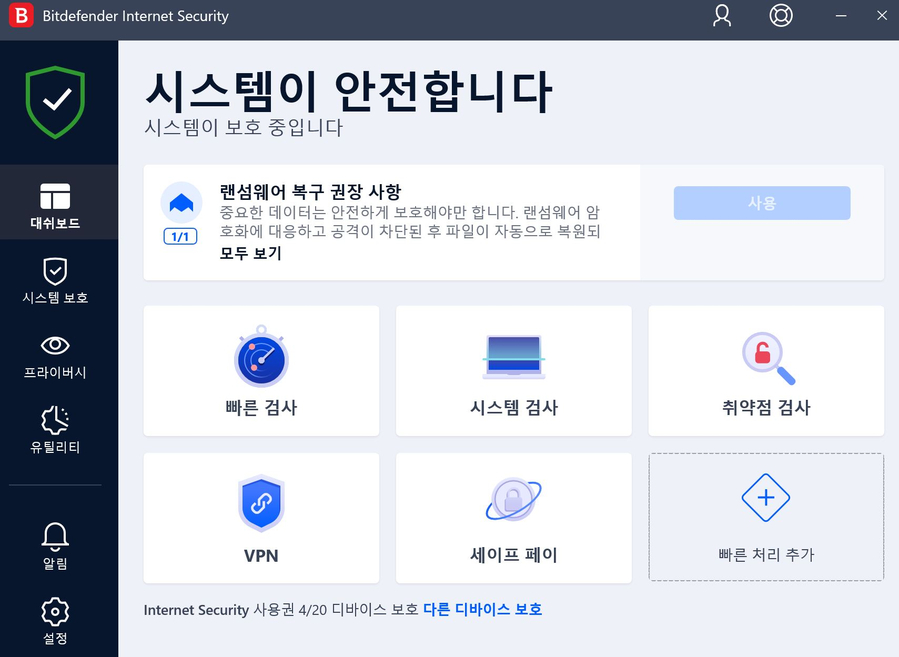Click the 1/1 recommendation counter
899x657 pixels.
pos(181,236)
